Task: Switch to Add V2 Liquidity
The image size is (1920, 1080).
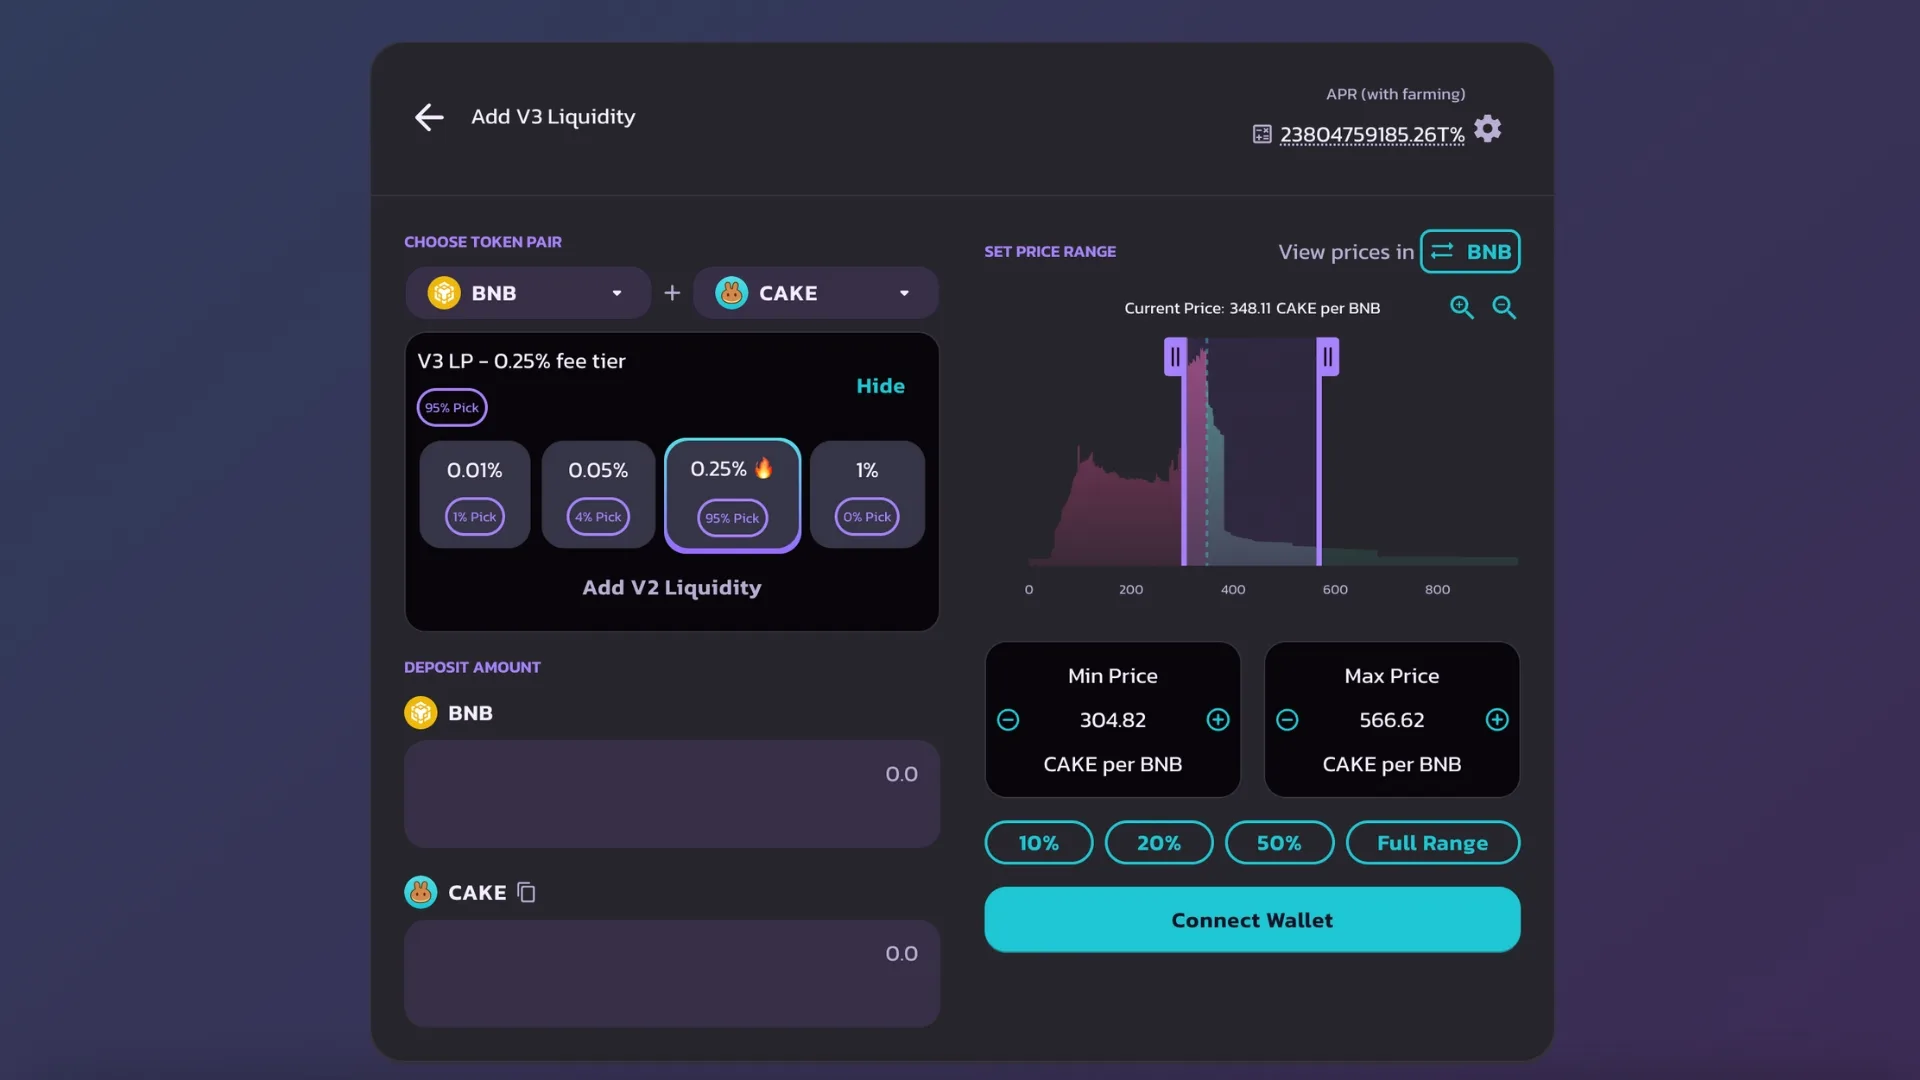Action: pyautogui.click(x=671, y=587)
